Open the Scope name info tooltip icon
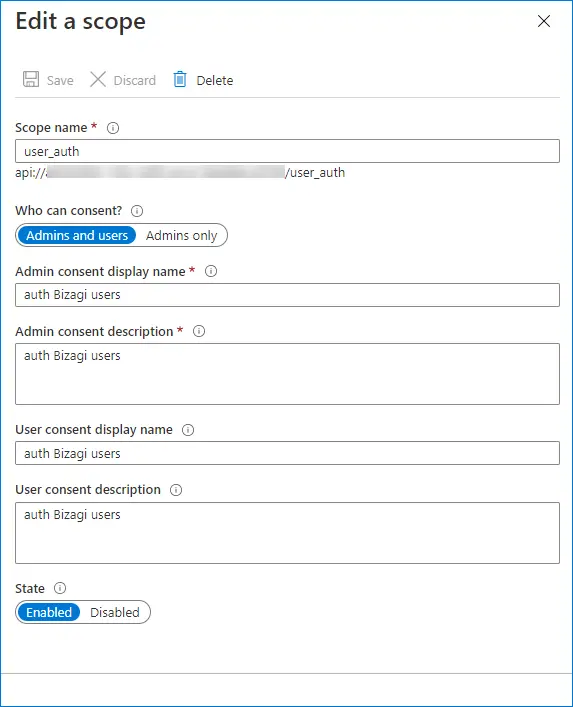Image resolution: width=573 pixels, height=707 pixels. pyautogui.click(x=113, y=128)
